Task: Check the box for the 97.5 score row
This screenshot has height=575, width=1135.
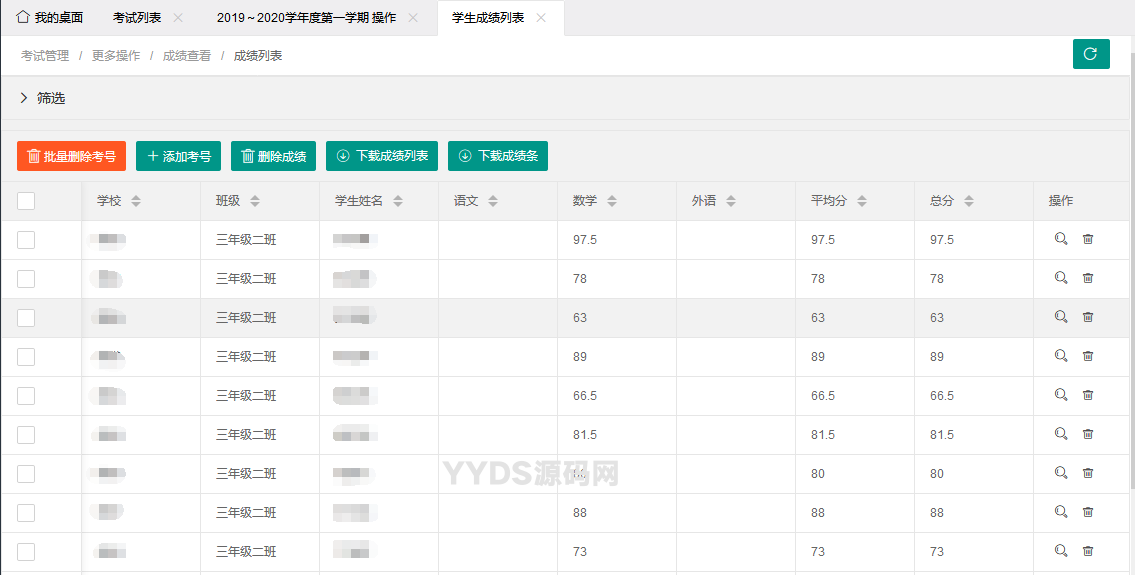Action: click(26, 240)
